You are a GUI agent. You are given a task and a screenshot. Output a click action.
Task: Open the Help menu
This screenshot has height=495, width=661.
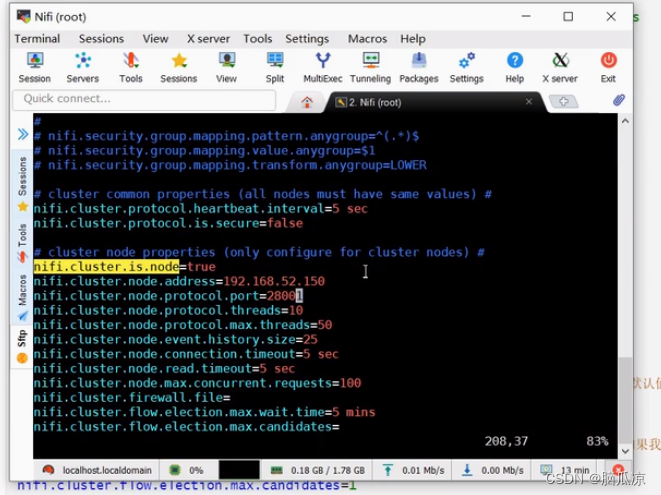tap(413, 39)
